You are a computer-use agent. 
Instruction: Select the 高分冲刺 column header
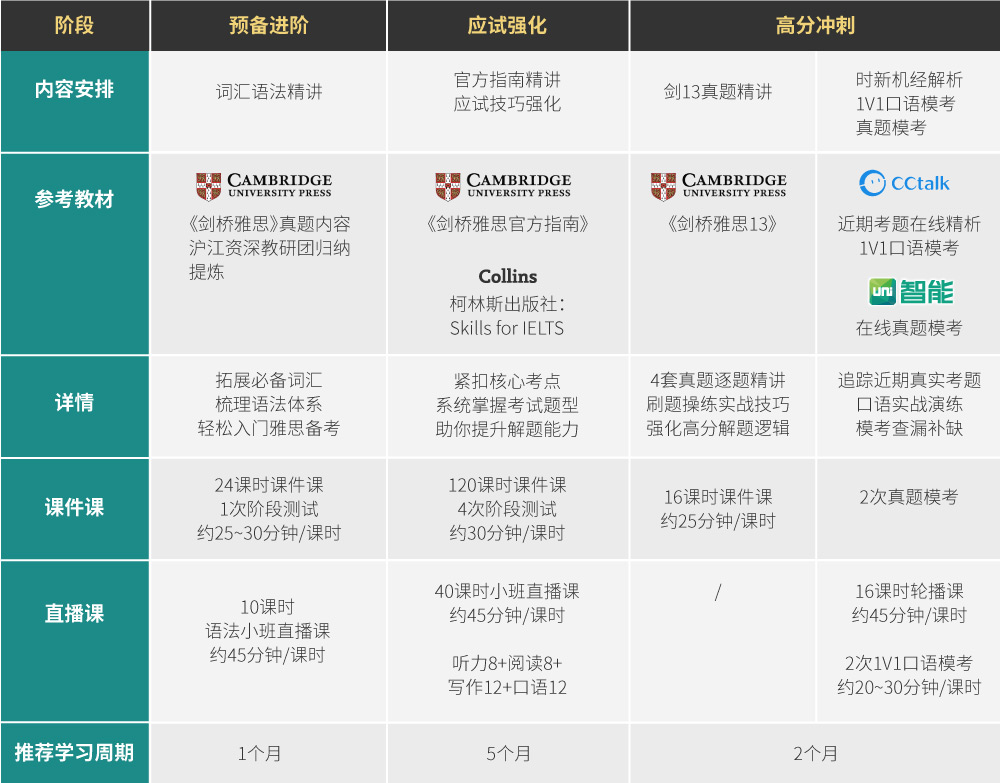click(x=814, y=25)
